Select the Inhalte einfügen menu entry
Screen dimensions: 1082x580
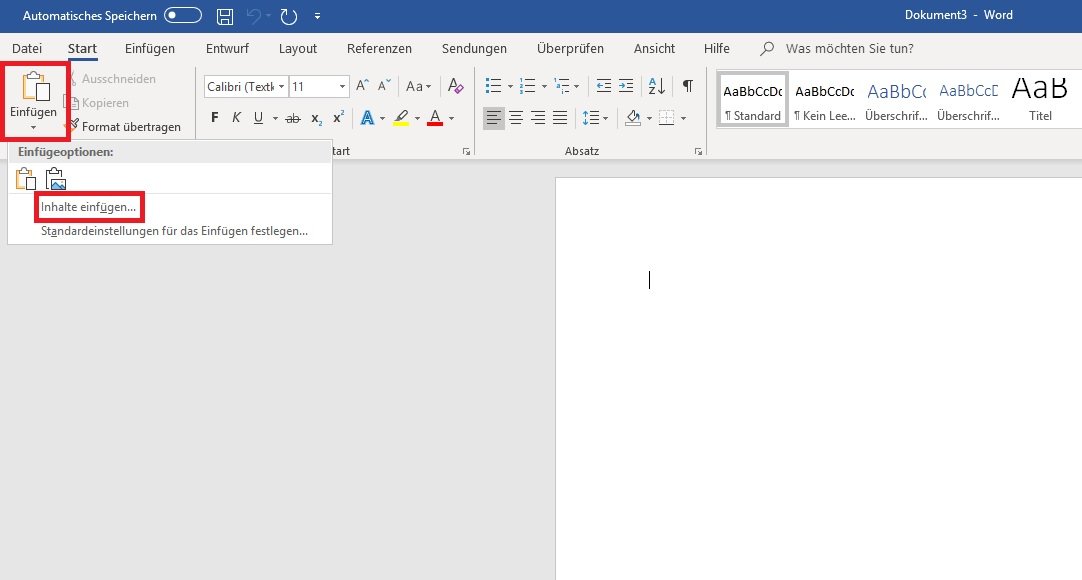pyautogui.click(x=89, y=207)
